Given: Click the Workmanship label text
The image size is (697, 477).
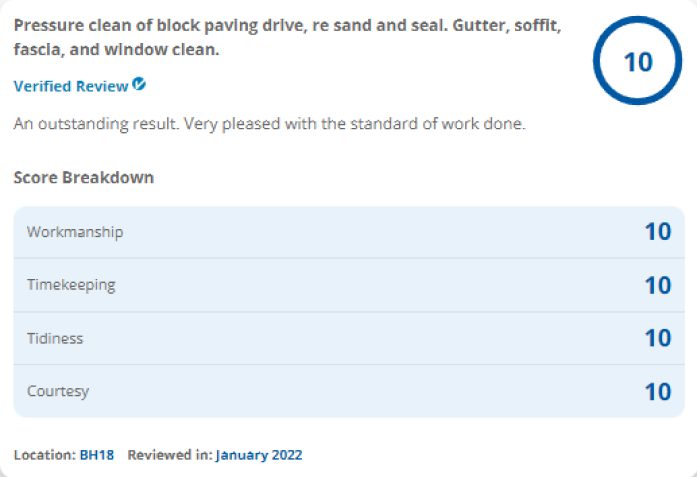Looking at the screenshot, I should tap(75, 232).
